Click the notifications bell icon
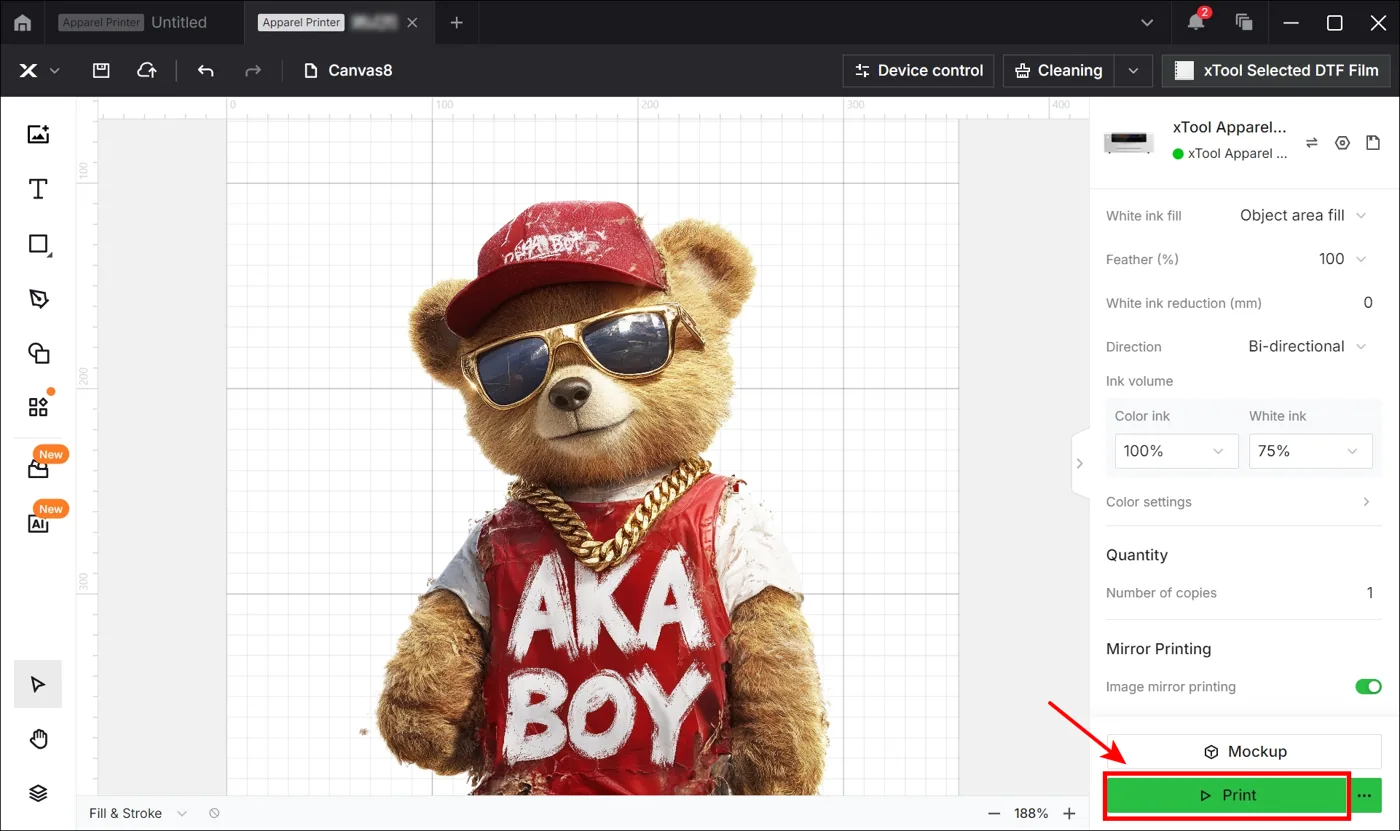The image size is (1400, 831). click(x=1195, y=22)
